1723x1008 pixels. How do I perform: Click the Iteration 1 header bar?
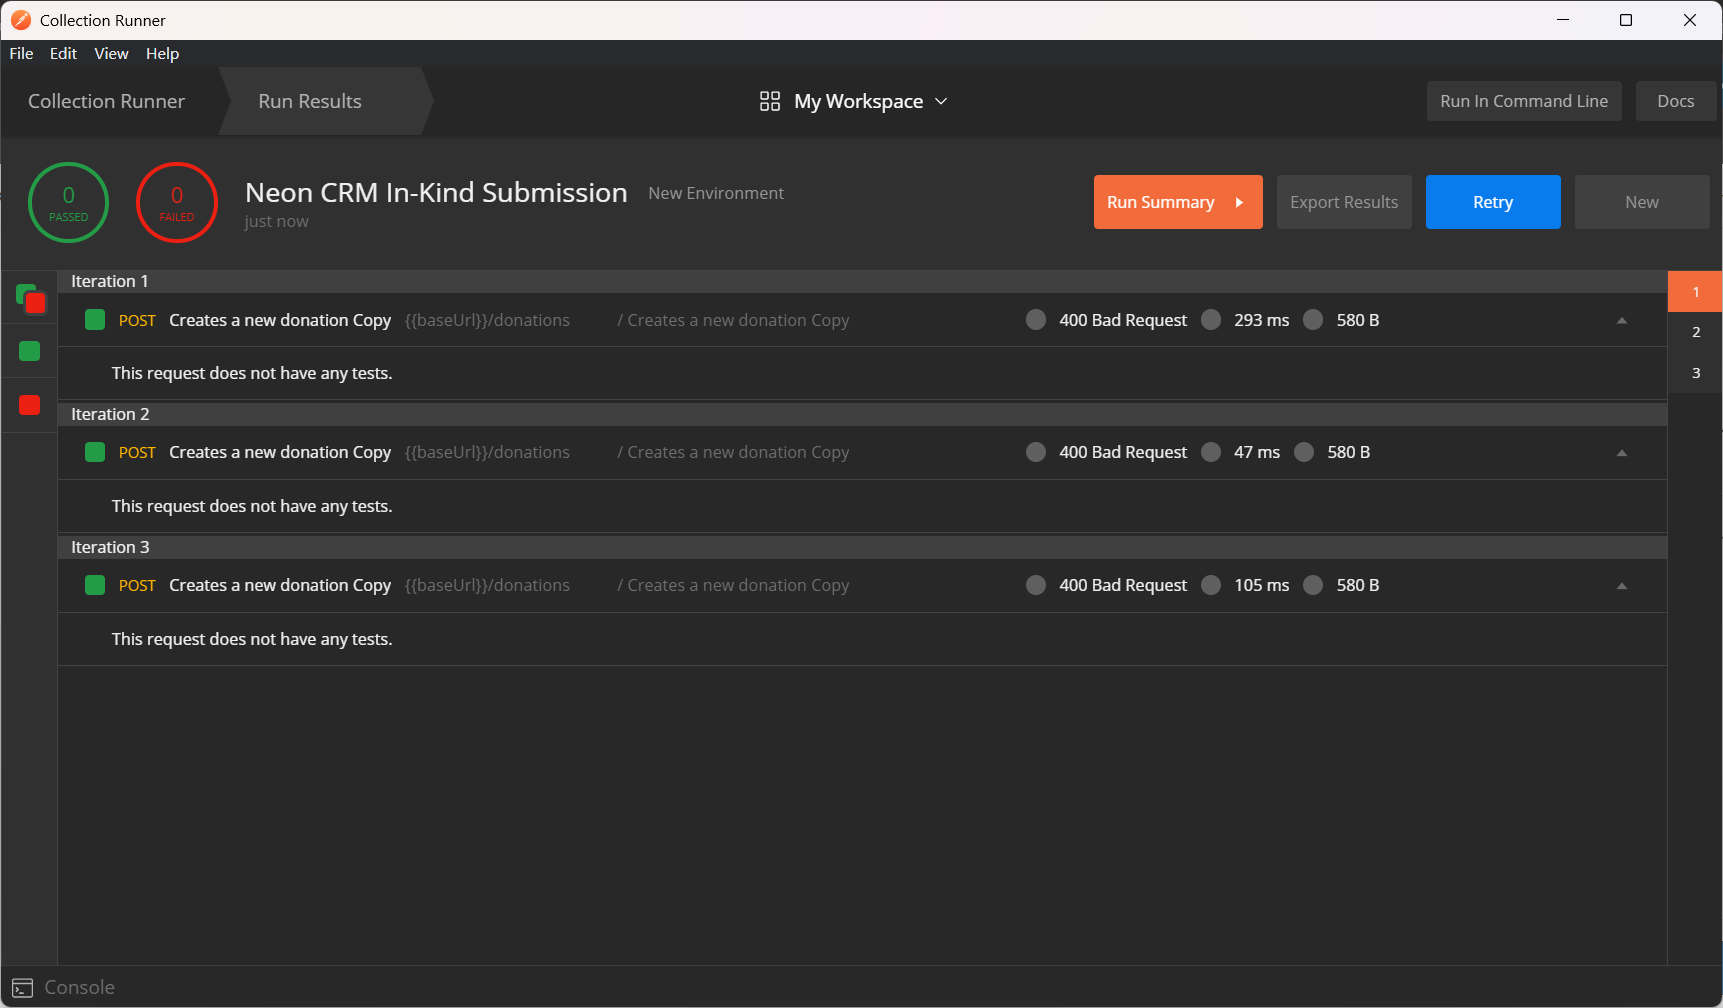tap(862, 282)
